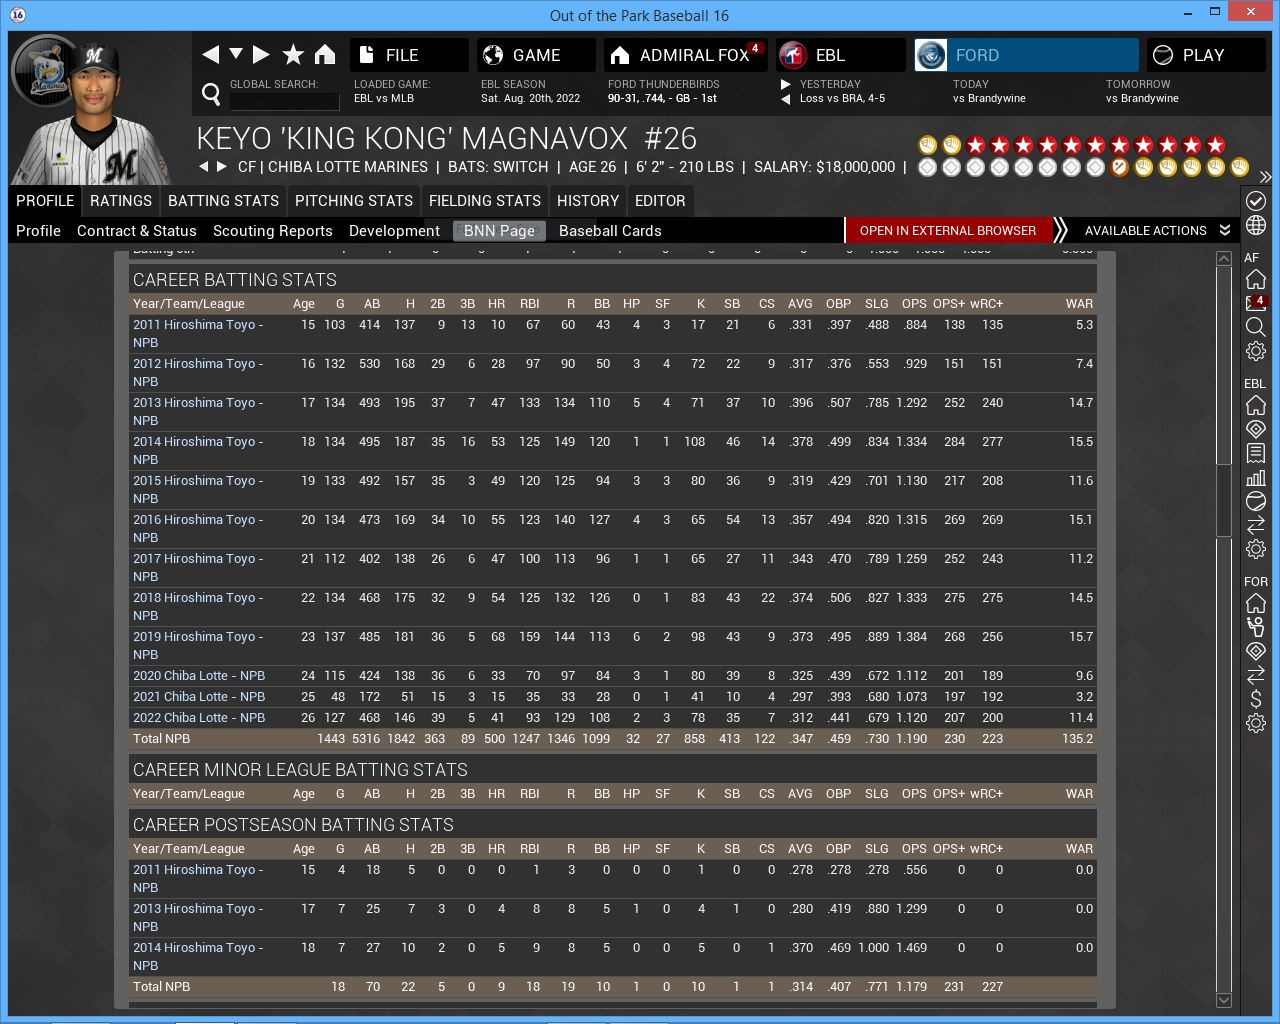
Task: Open the FOR settings gear in the sidebar
Action: [x=1256, y=723]
